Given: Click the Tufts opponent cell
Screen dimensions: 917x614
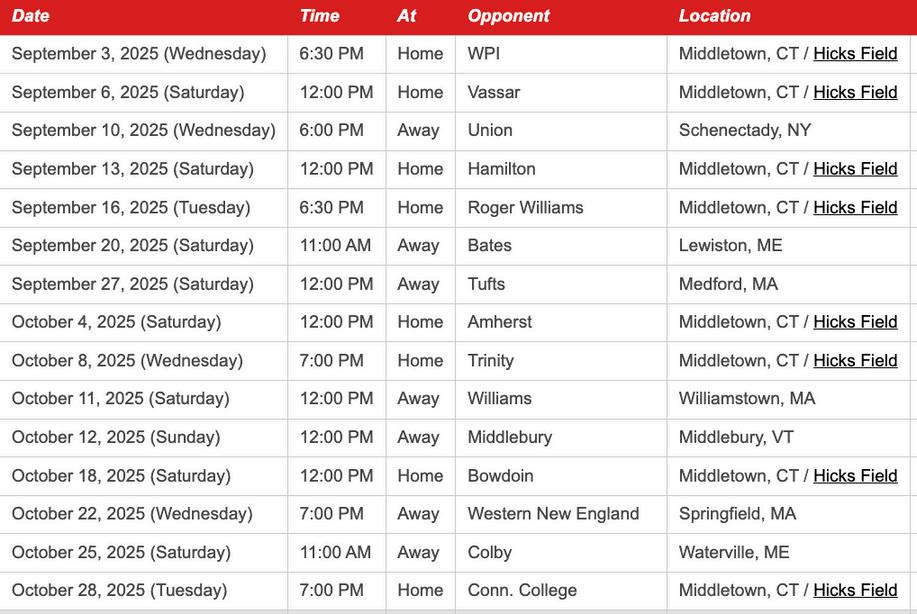Looking at the screenshot, I should (561, 284).
